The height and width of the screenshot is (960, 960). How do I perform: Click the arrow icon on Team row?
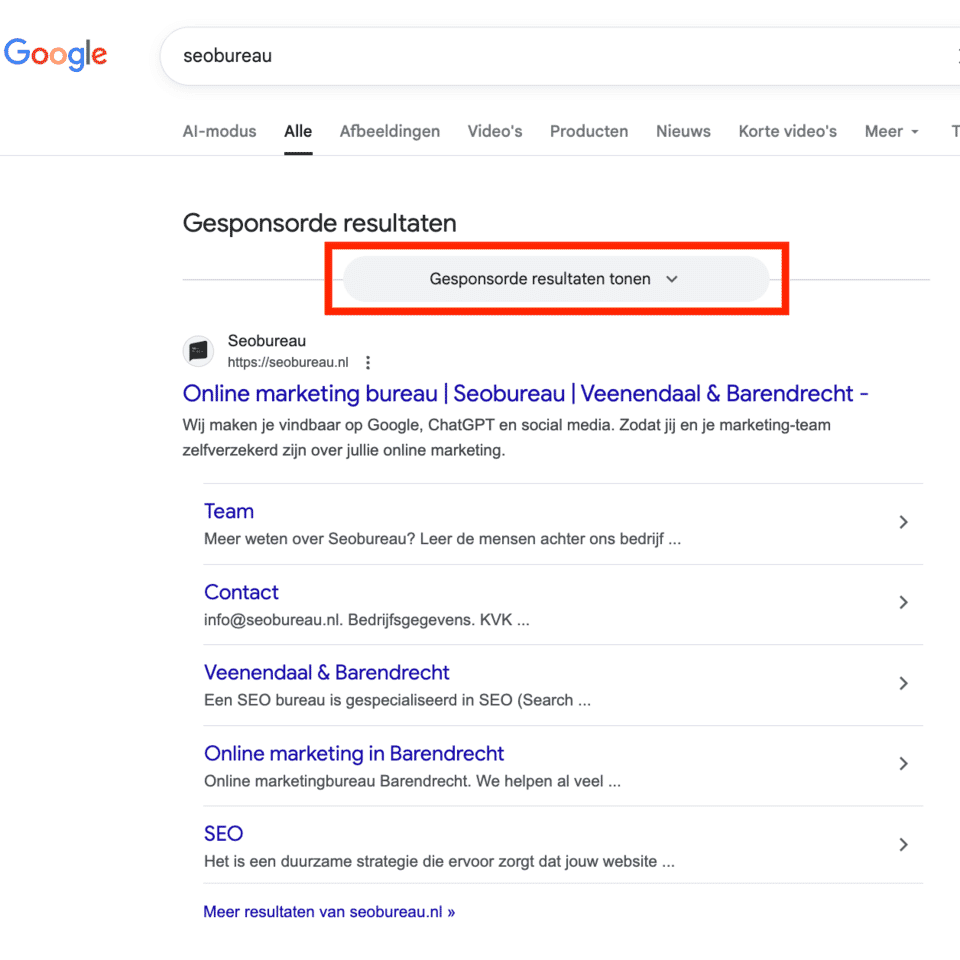pyautogui.click(x=903, y=522)
